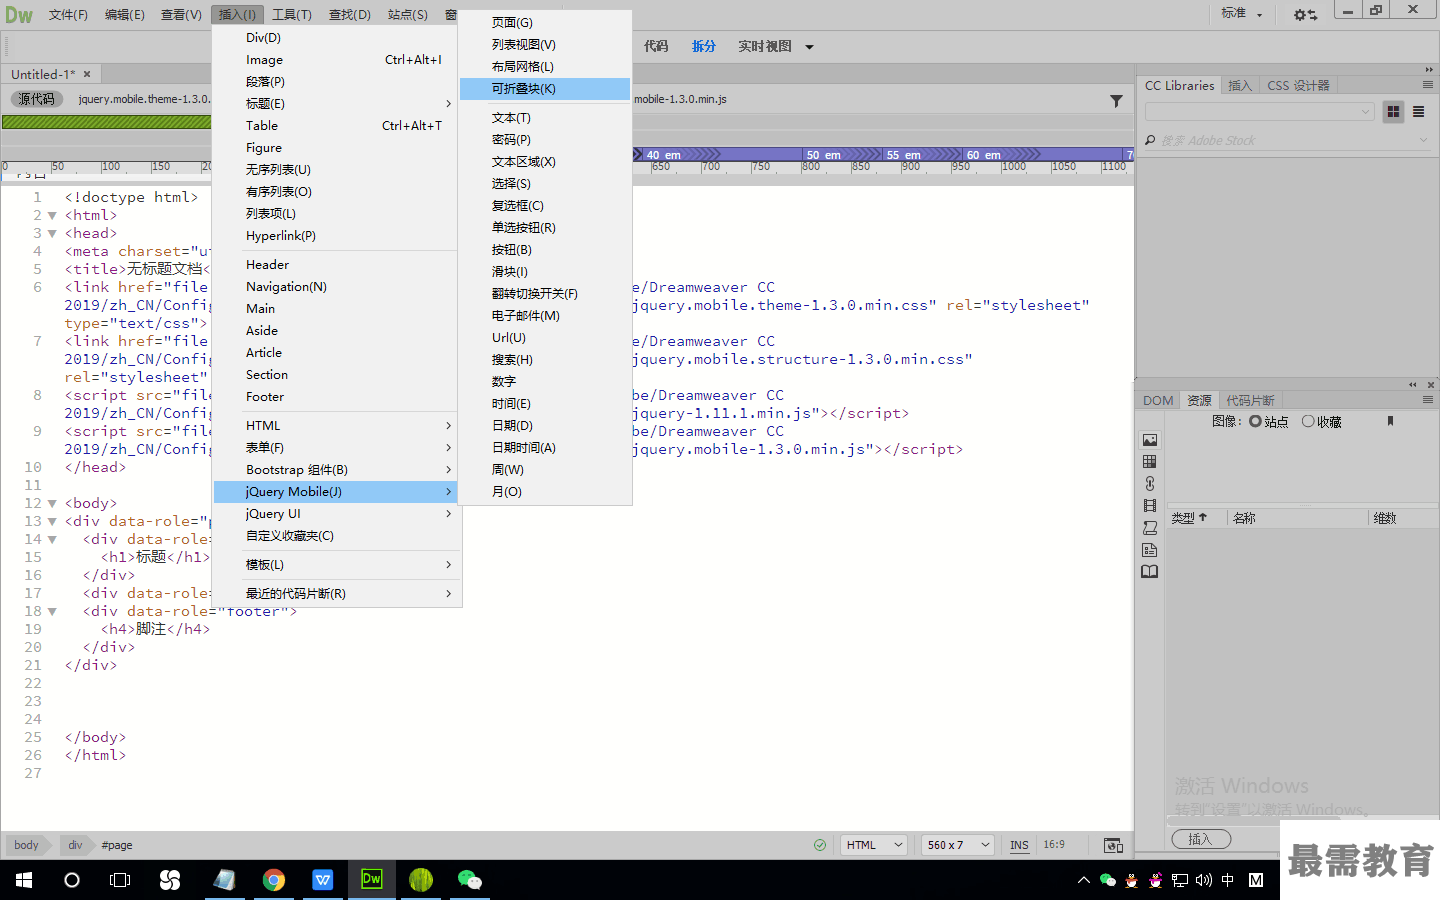The width and height of the screenshot is (1440, 900).
Task: Choose Table from Insert menu
Action: [336, 126]
